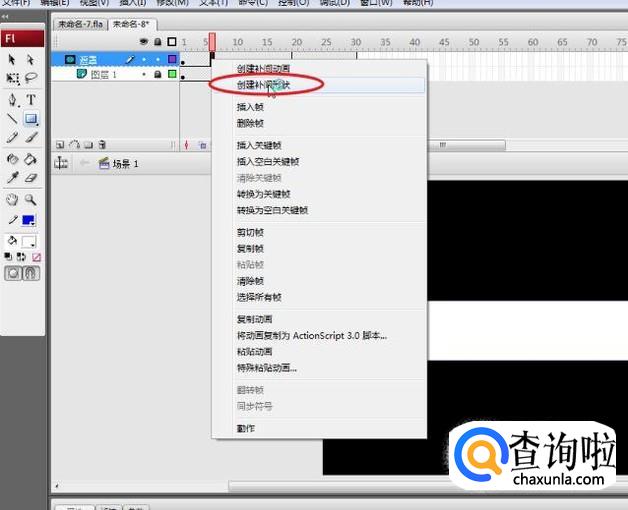
Task: Switch to the 未命名-7.fla tab
Action: coord(81,24)
